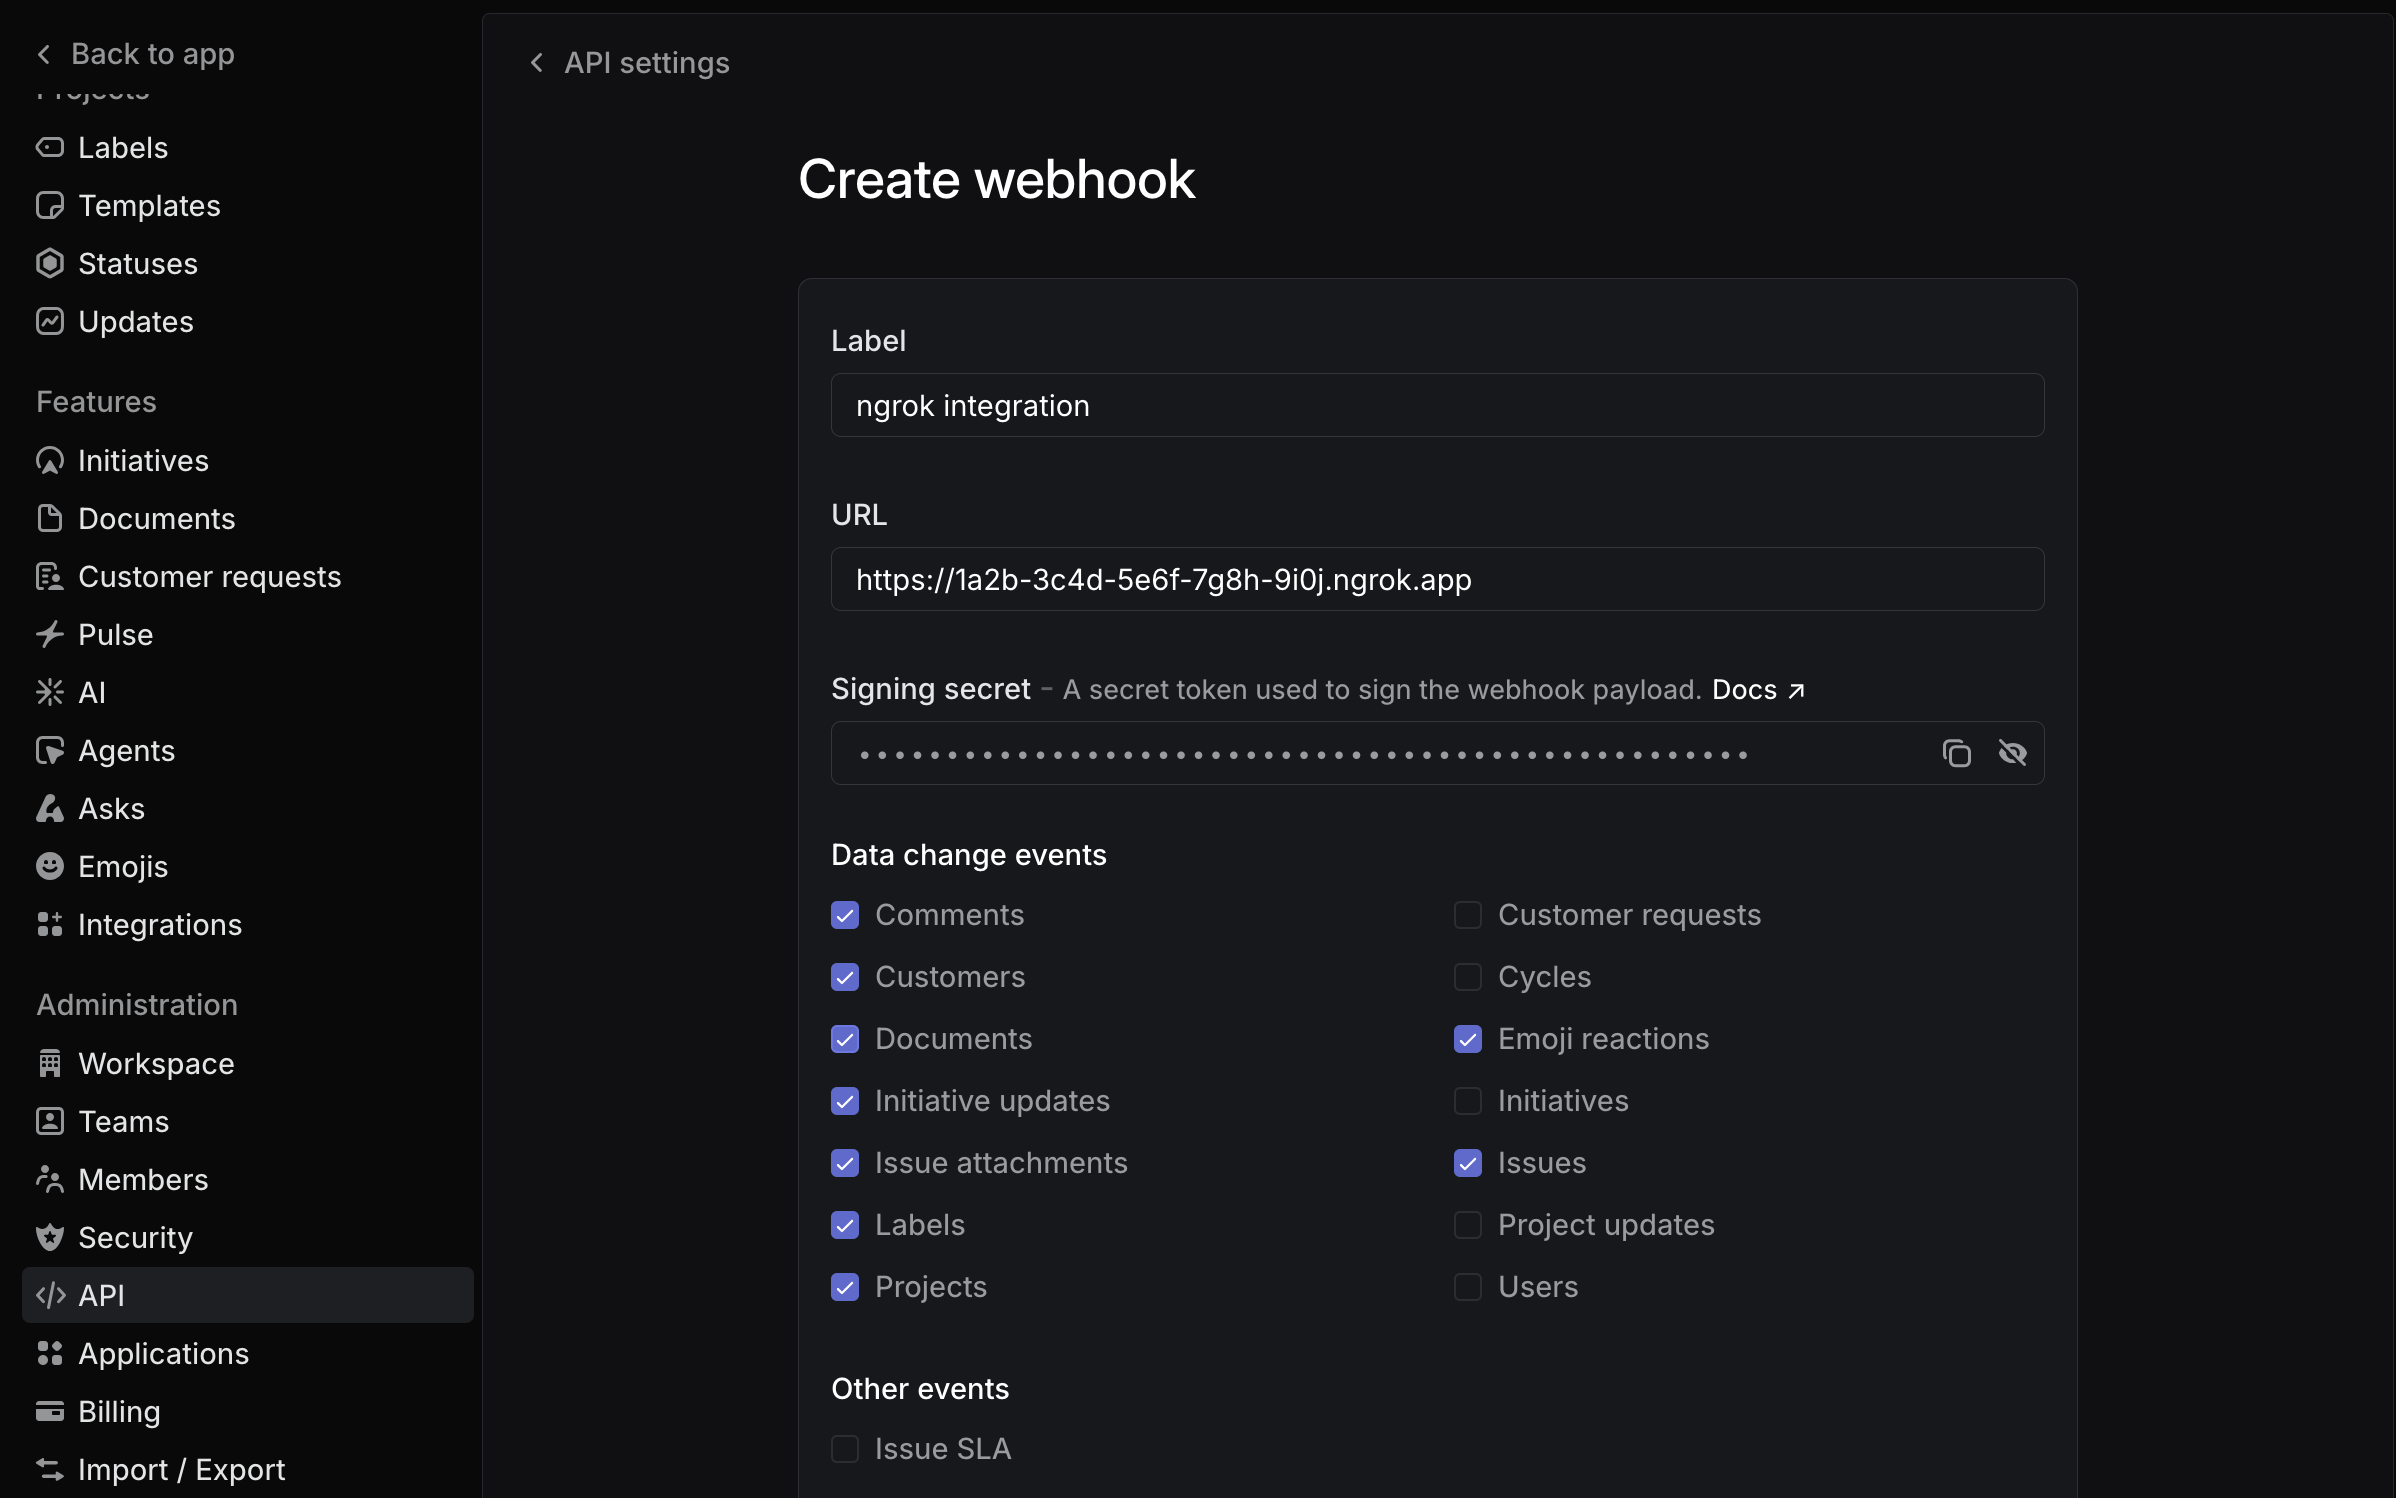This screenshot has height=1498, width=2396.
Task: Uncheck the Comments event checkbox
Action: (x=845, y=915)
